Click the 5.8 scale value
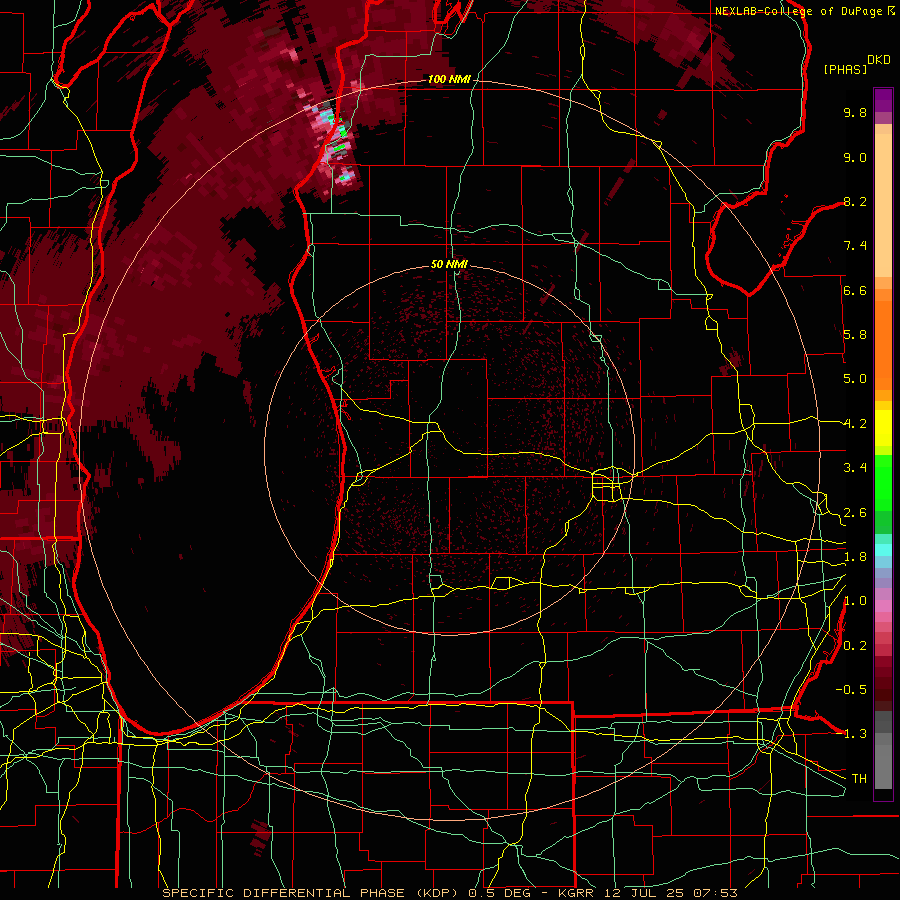 [855, 335]
